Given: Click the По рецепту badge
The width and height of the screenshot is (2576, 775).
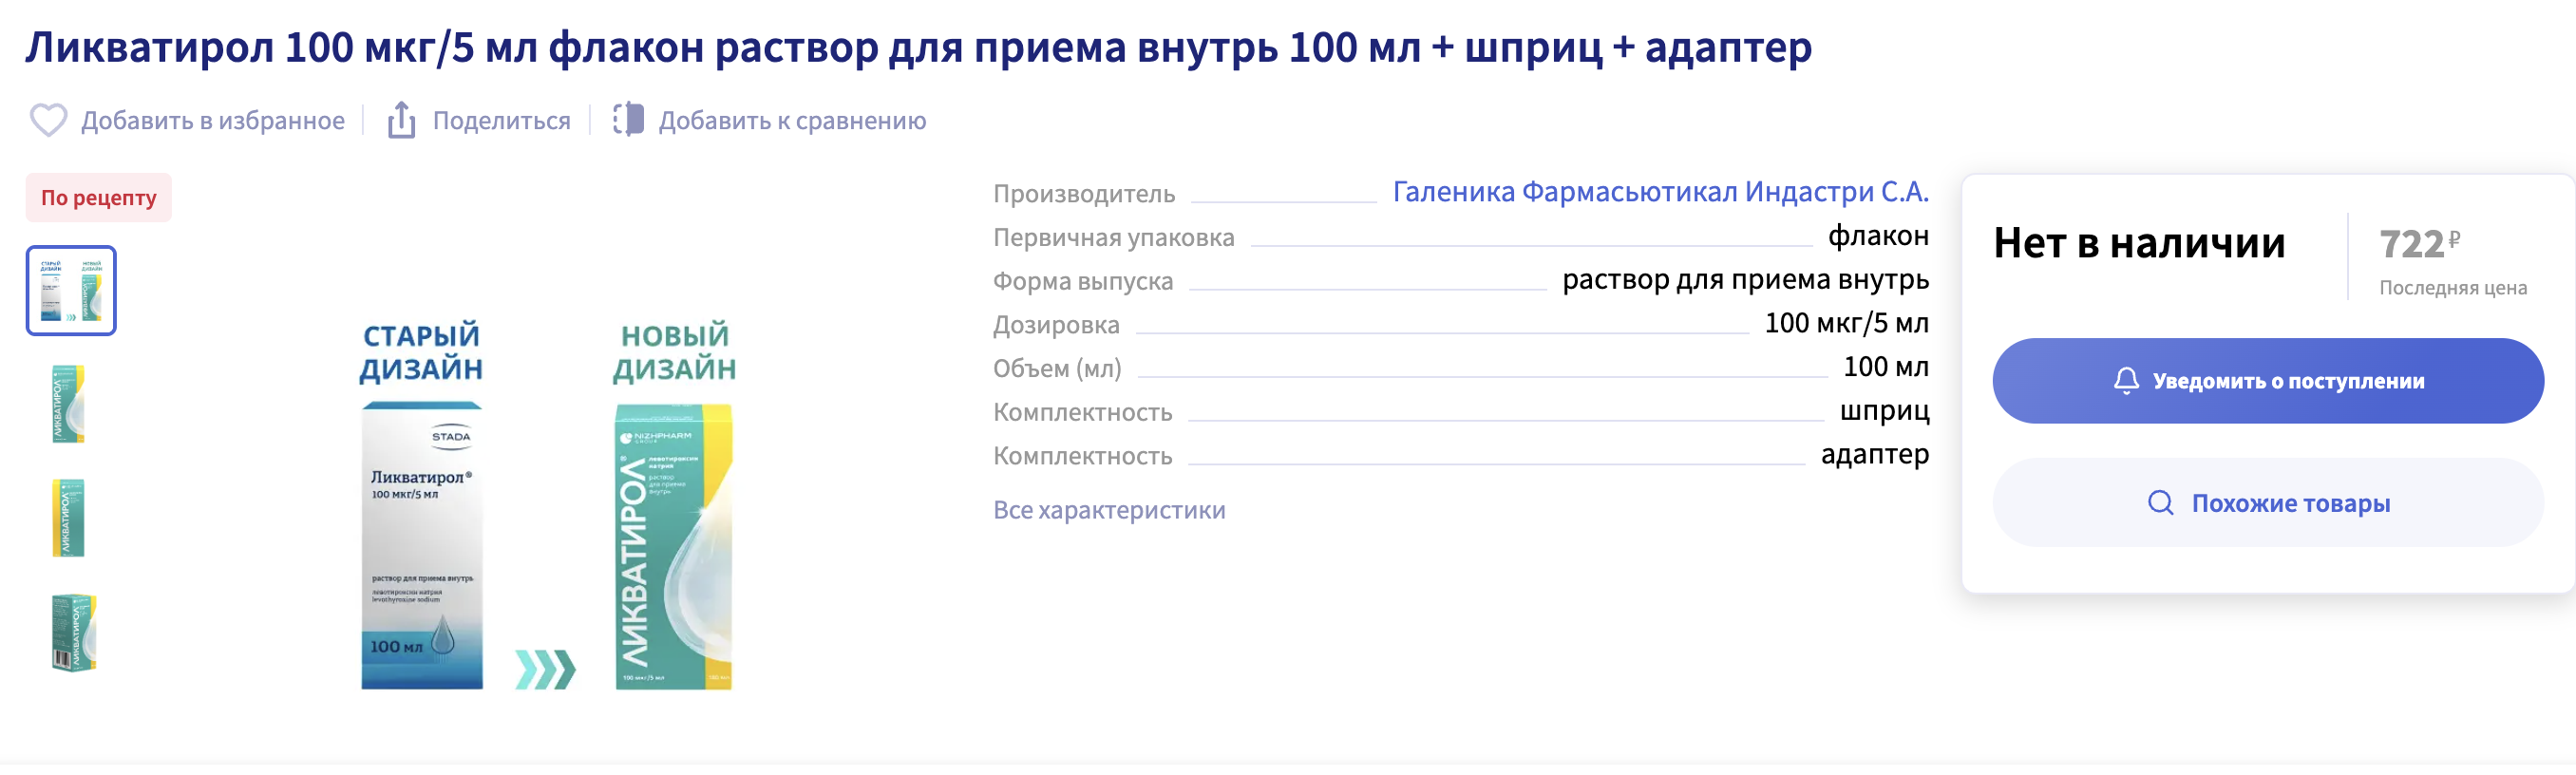Looking at the screenshot, I should [99, 198].
